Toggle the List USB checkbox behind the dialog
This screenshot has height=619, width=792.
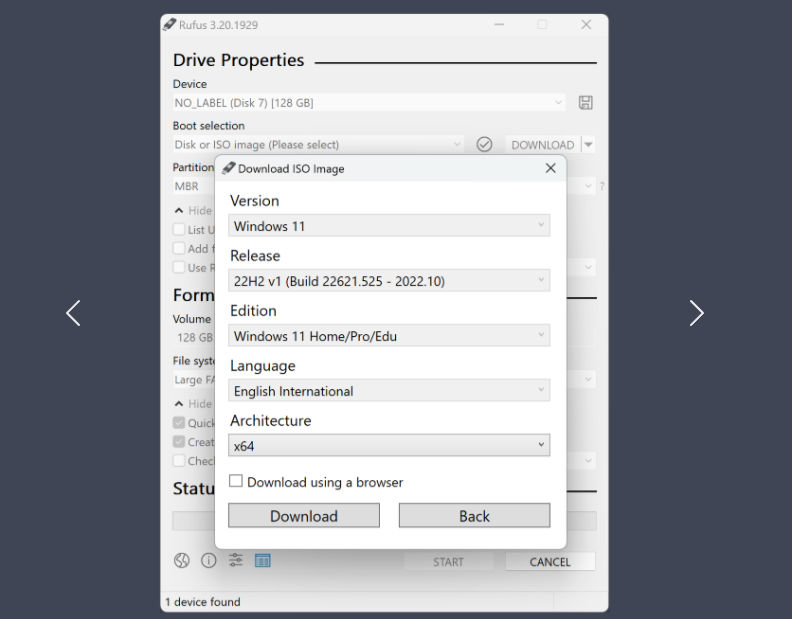[179, 229]
